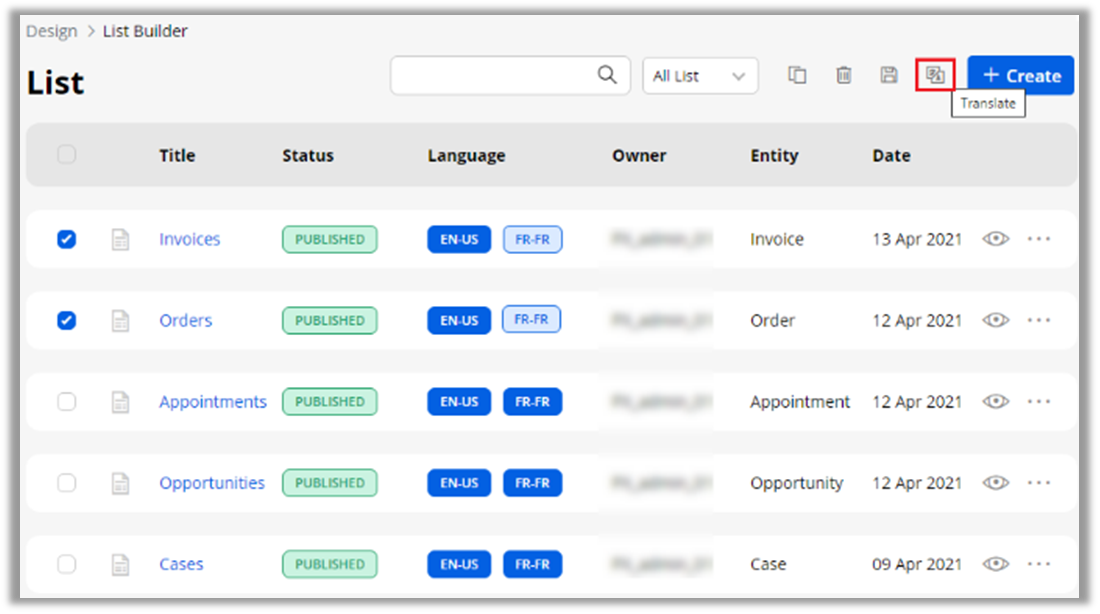The height and width of the screenshot is (614, 1100).
Task: Click the trash delete icon
Action: [x=843, y=75]
